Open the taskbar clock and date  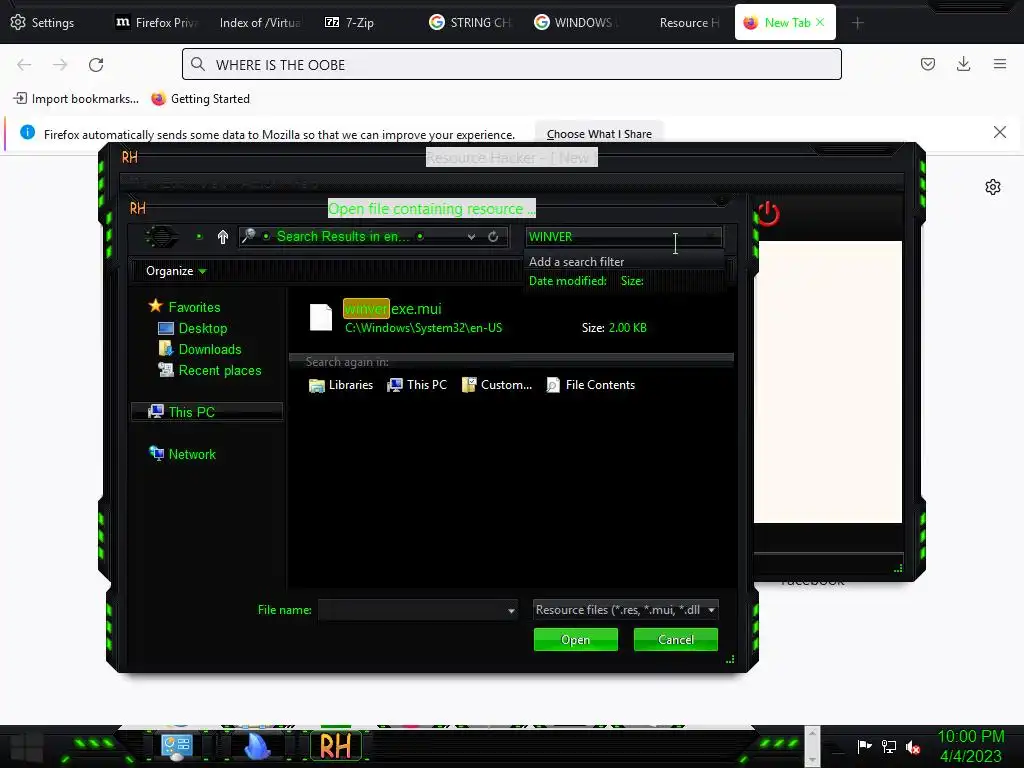(970, 746)
